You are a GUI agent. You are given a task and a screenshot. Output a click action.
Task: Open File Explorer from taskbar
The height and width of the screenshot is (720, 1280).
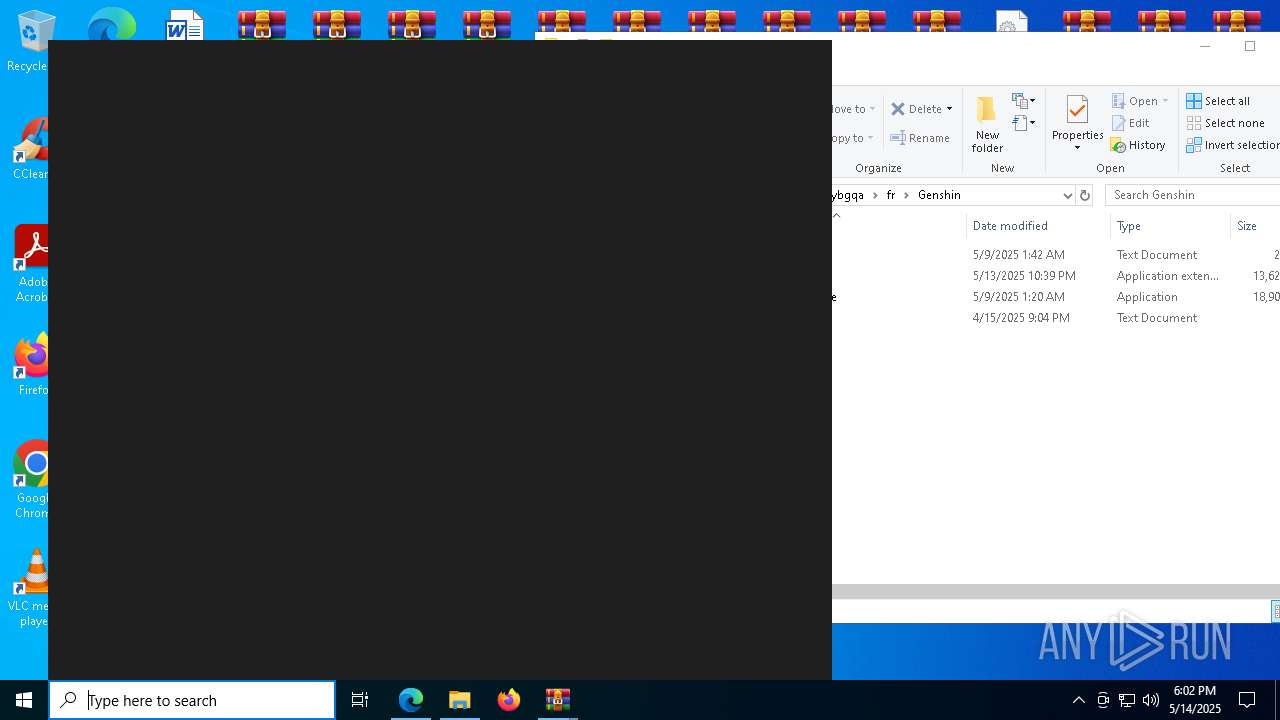(460, 700)
